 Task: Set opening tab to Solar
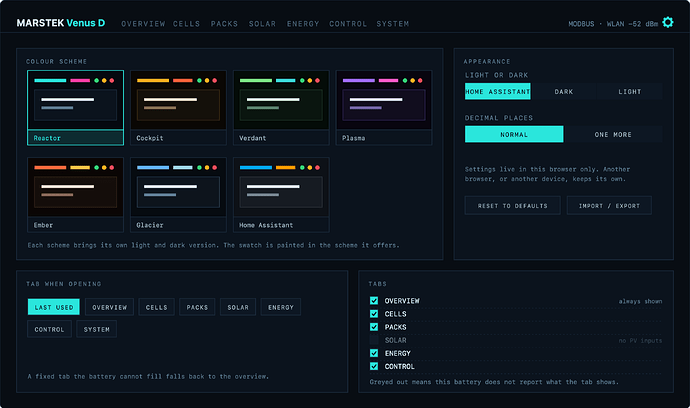pyautogui.click(x=238, y=307)
